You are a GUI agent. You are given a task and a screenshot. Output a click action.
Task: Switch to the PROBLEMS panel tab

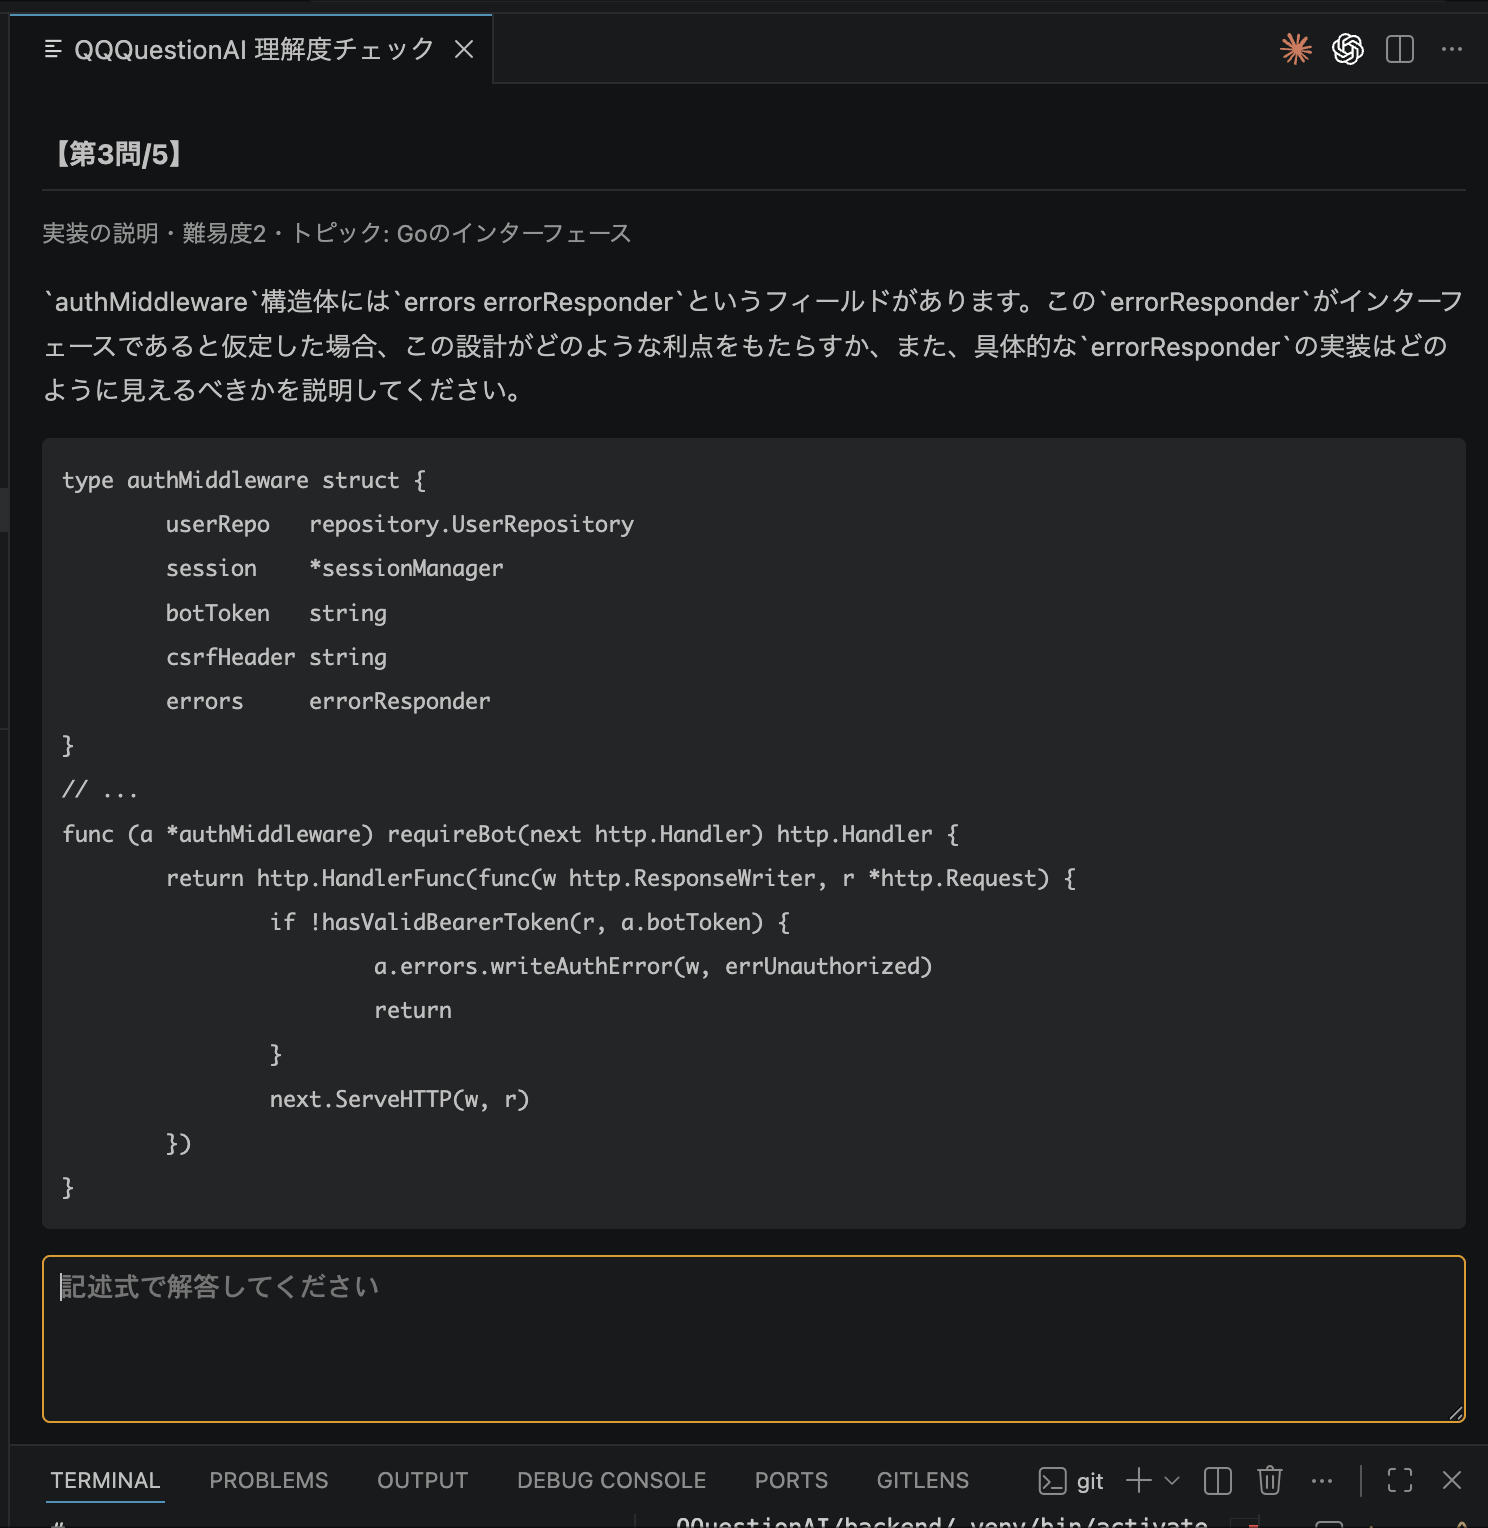(269, 1480)
